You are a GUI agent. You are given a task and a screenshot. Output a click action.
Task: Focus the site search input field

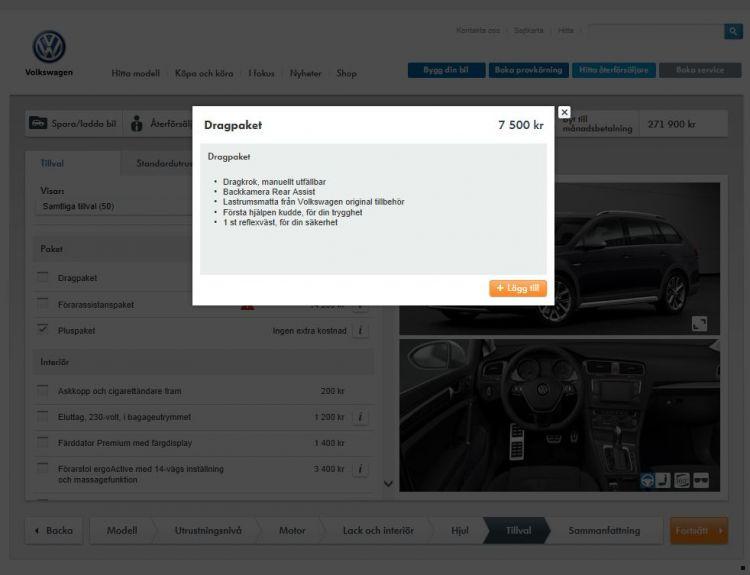(656, 32)
